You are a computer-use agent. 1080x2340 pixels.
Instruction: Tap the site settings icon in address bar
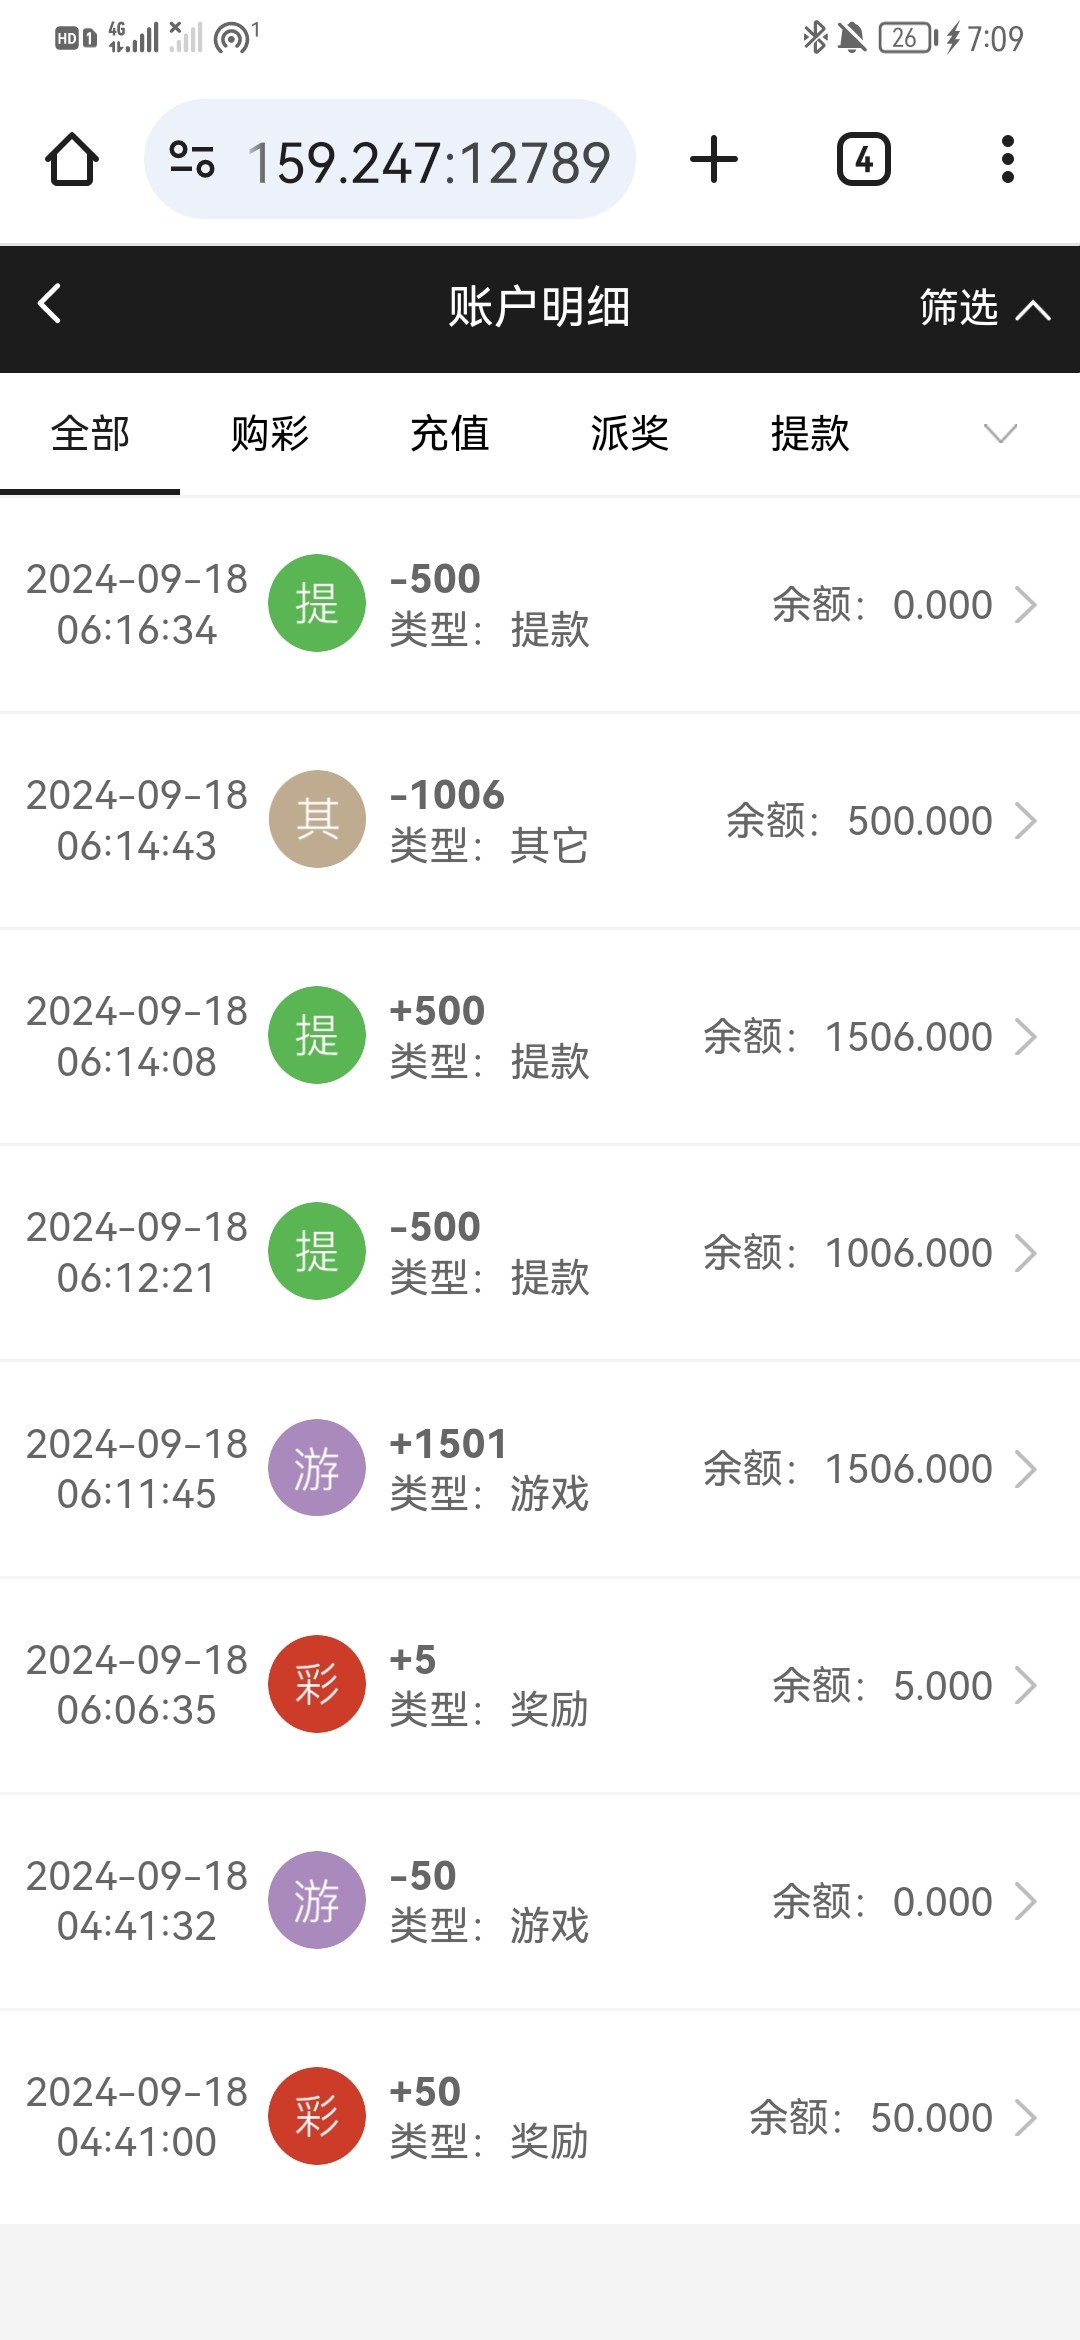point(191,160)
